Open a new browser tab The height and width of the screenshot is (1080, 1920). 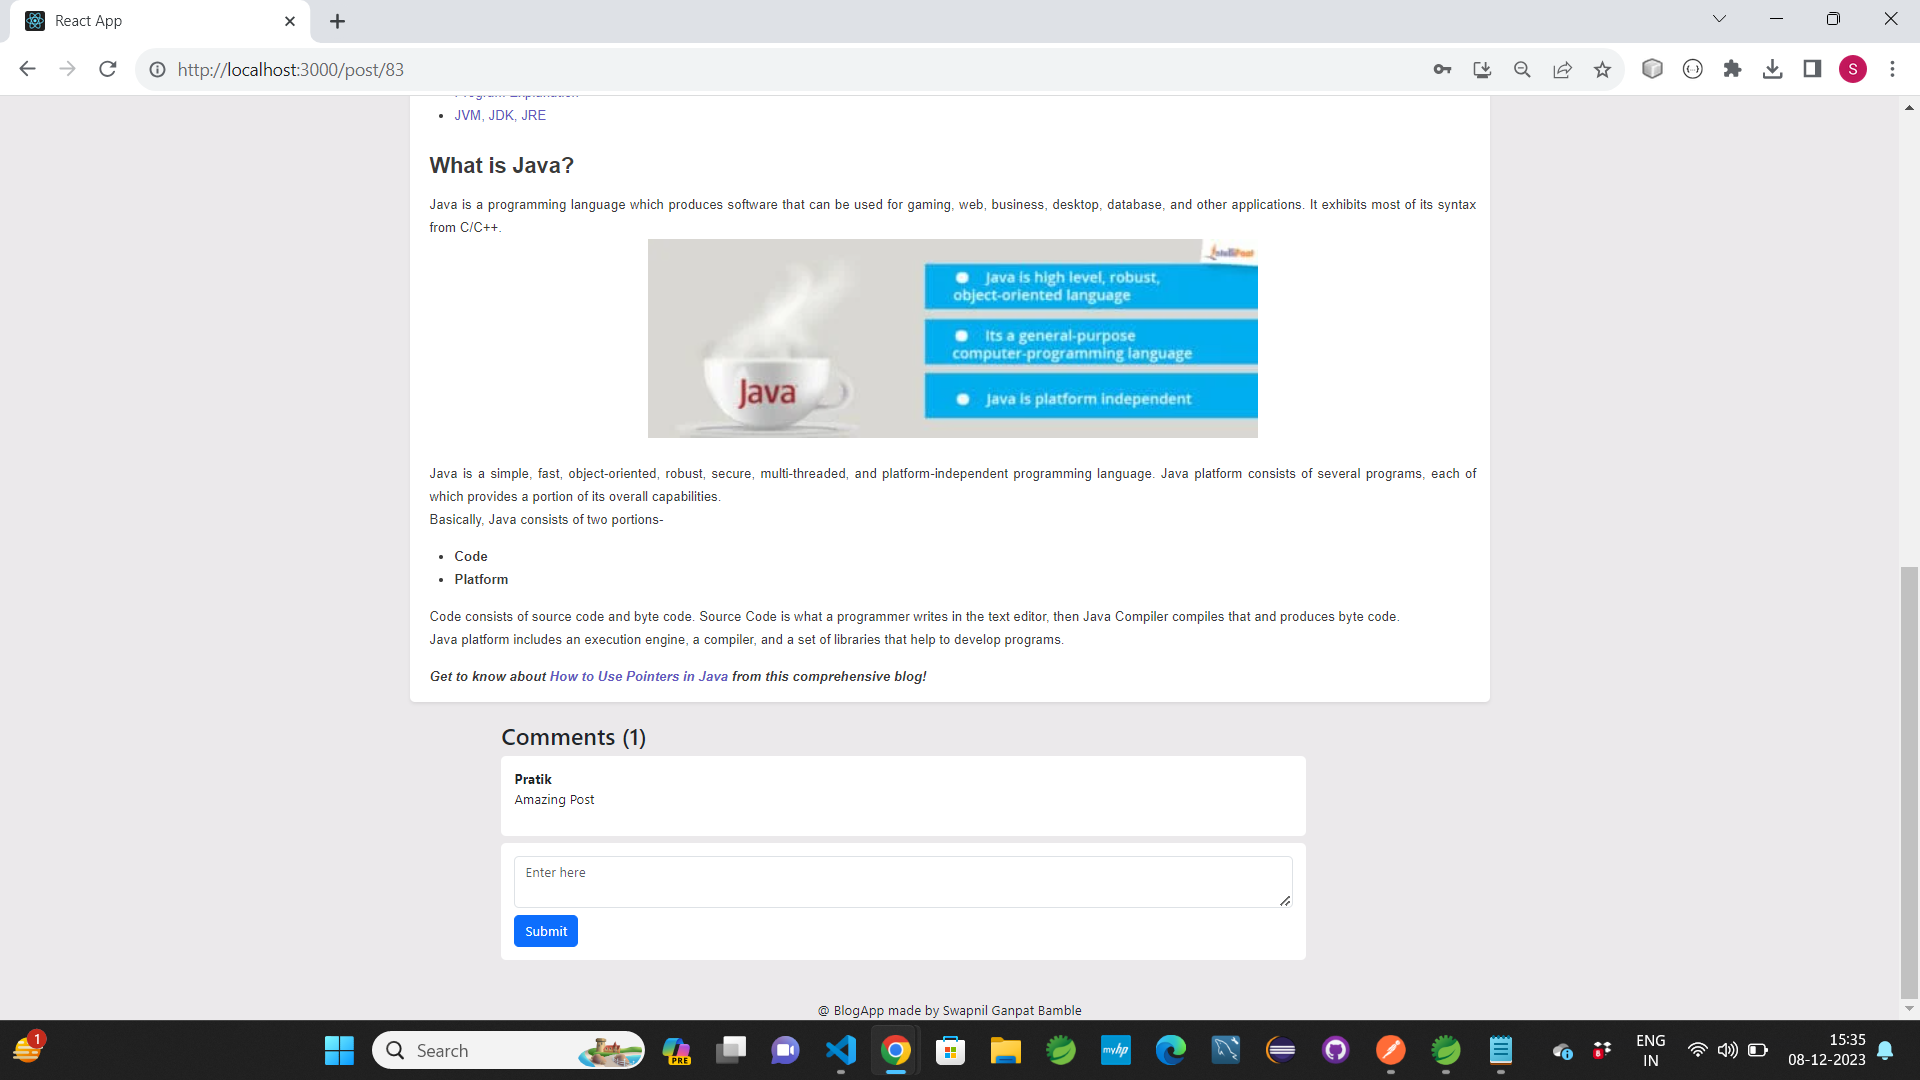(338, 21)
